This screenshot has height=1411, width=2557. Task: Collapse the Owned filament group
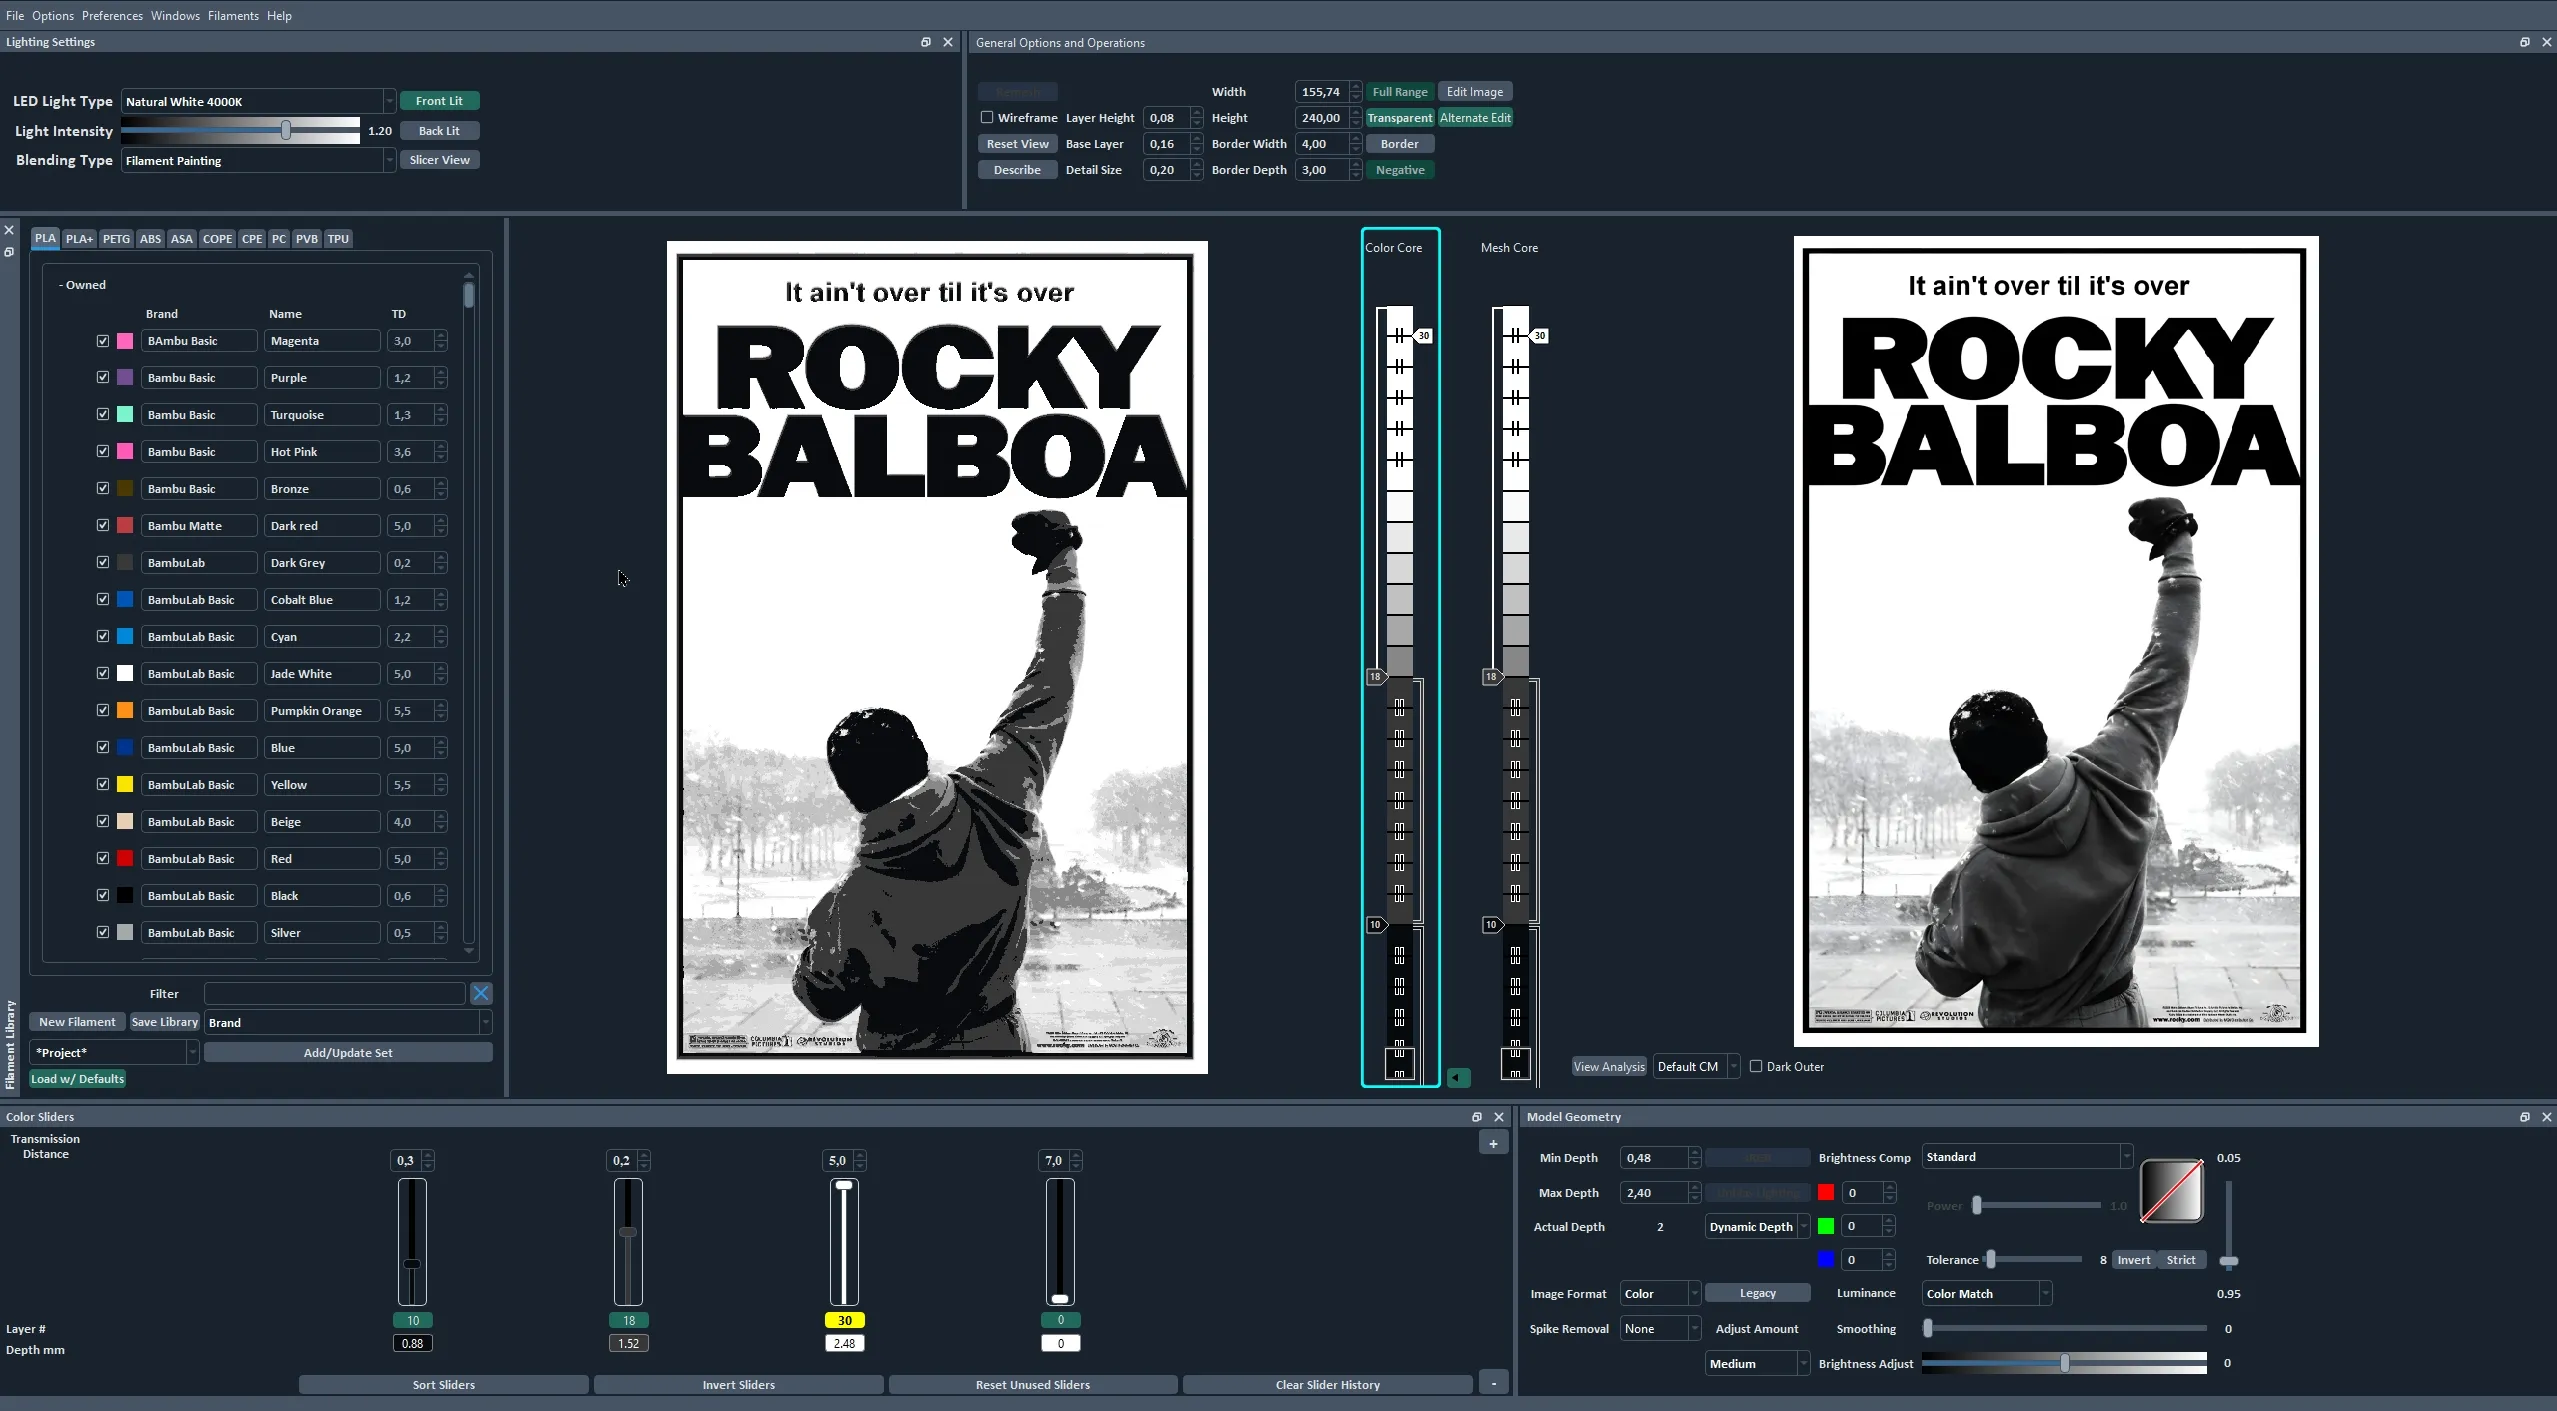82,285
